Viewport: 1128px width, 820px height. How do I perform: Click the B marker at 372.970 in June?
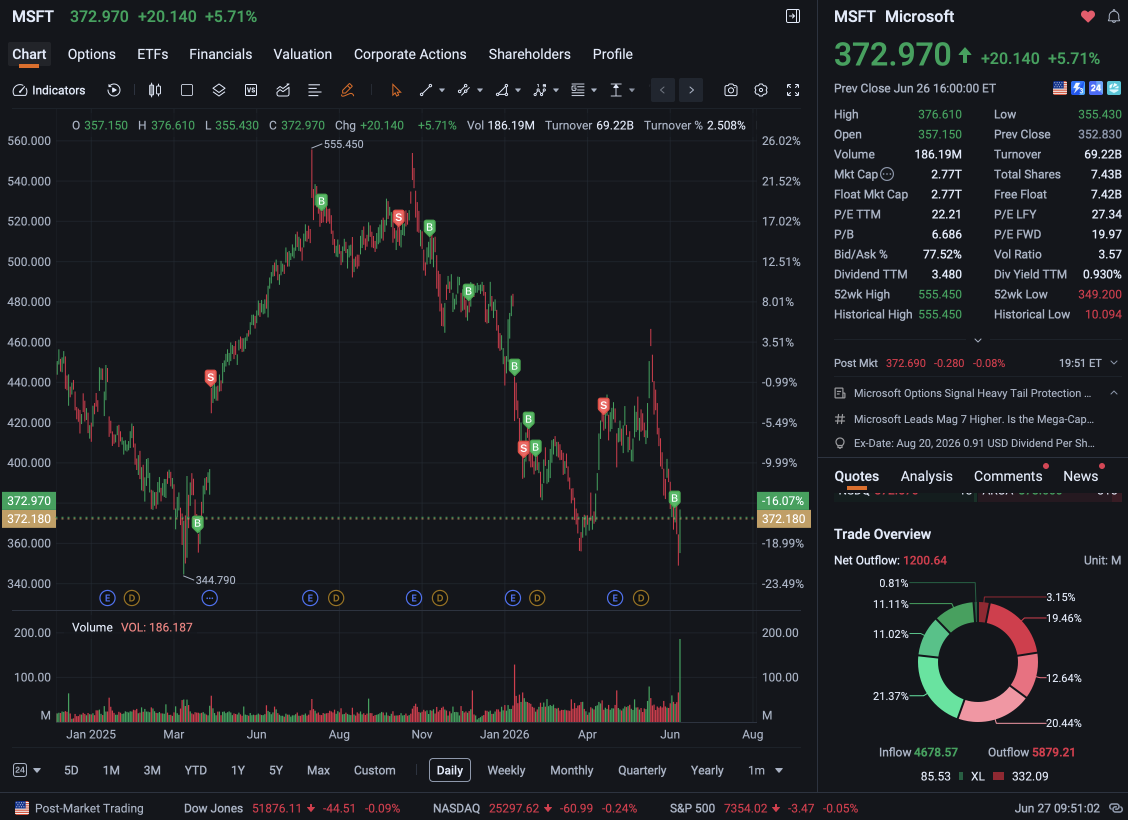point(675,498)
